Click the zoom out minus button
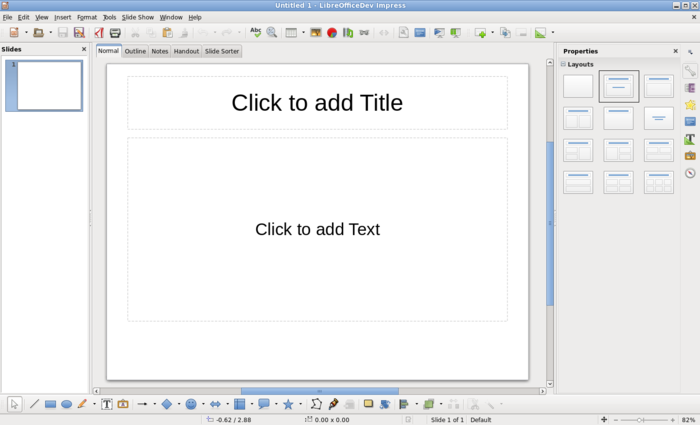The height and width of the screenshot is (425, 700). (616, 420)
